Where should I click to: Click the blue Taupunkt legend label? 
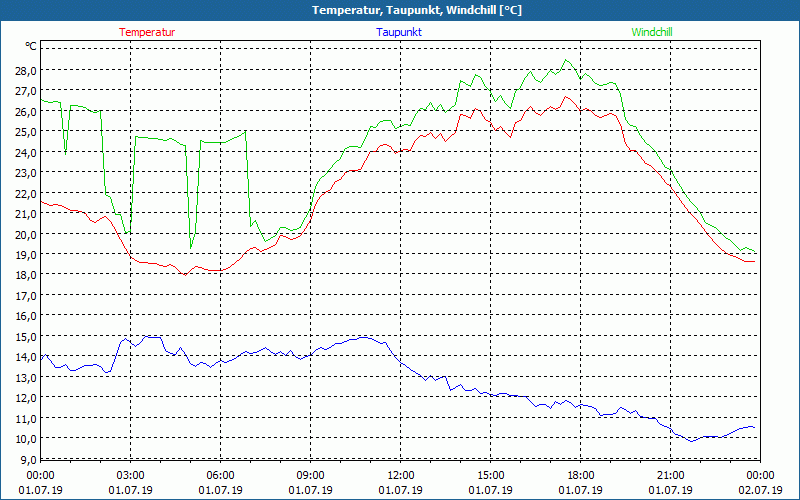[x=399, y=32]
